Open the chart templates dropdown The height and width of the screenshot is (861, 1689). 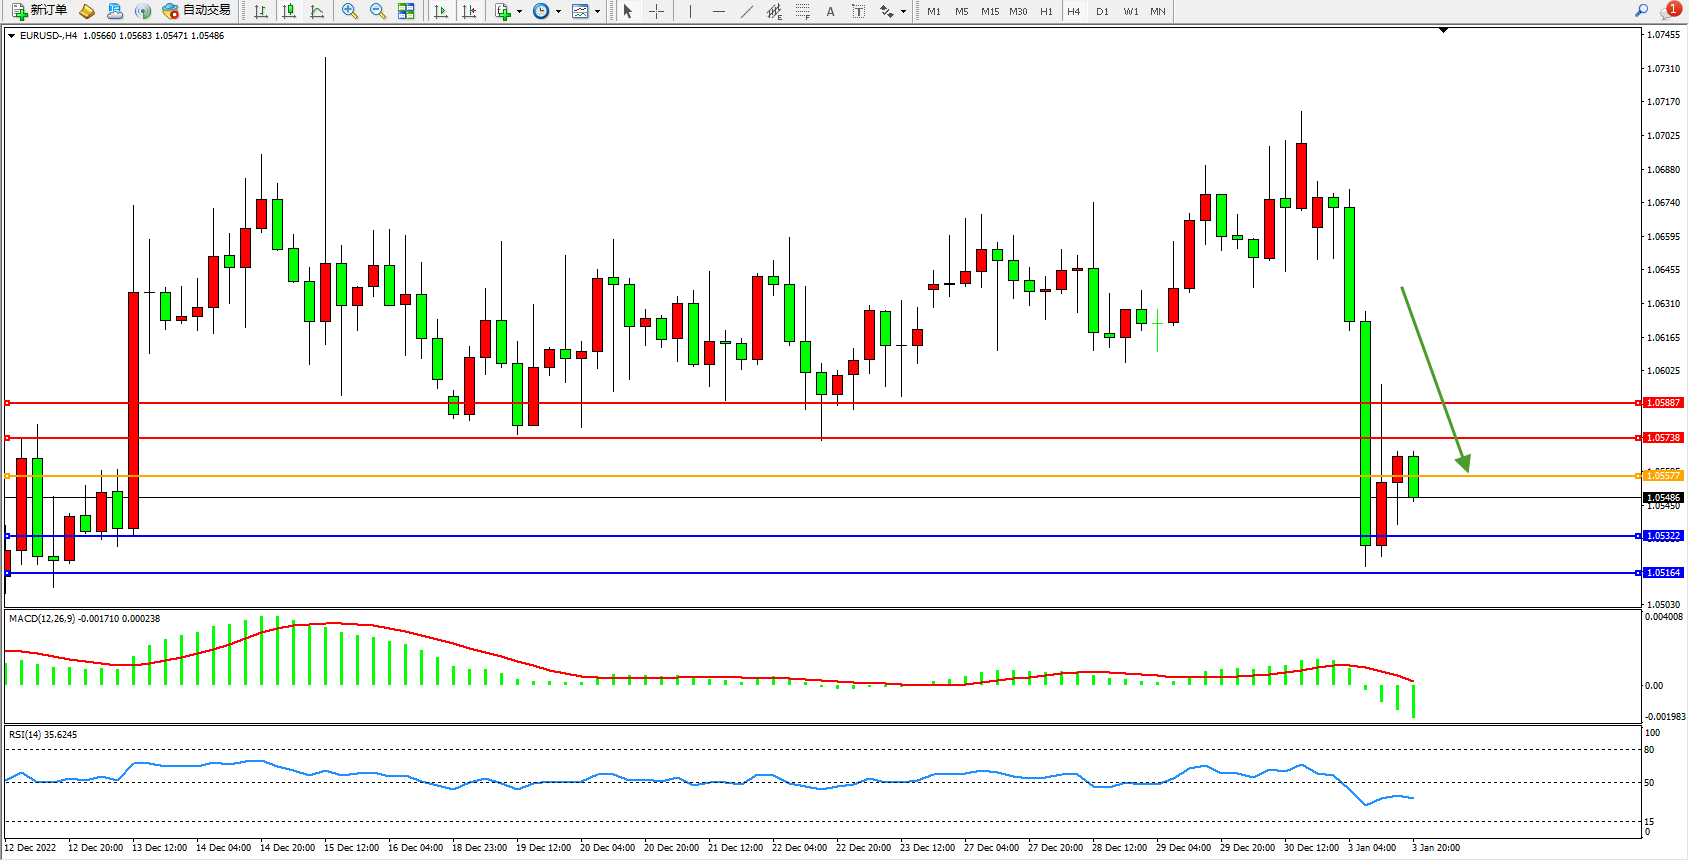[597, 12]
